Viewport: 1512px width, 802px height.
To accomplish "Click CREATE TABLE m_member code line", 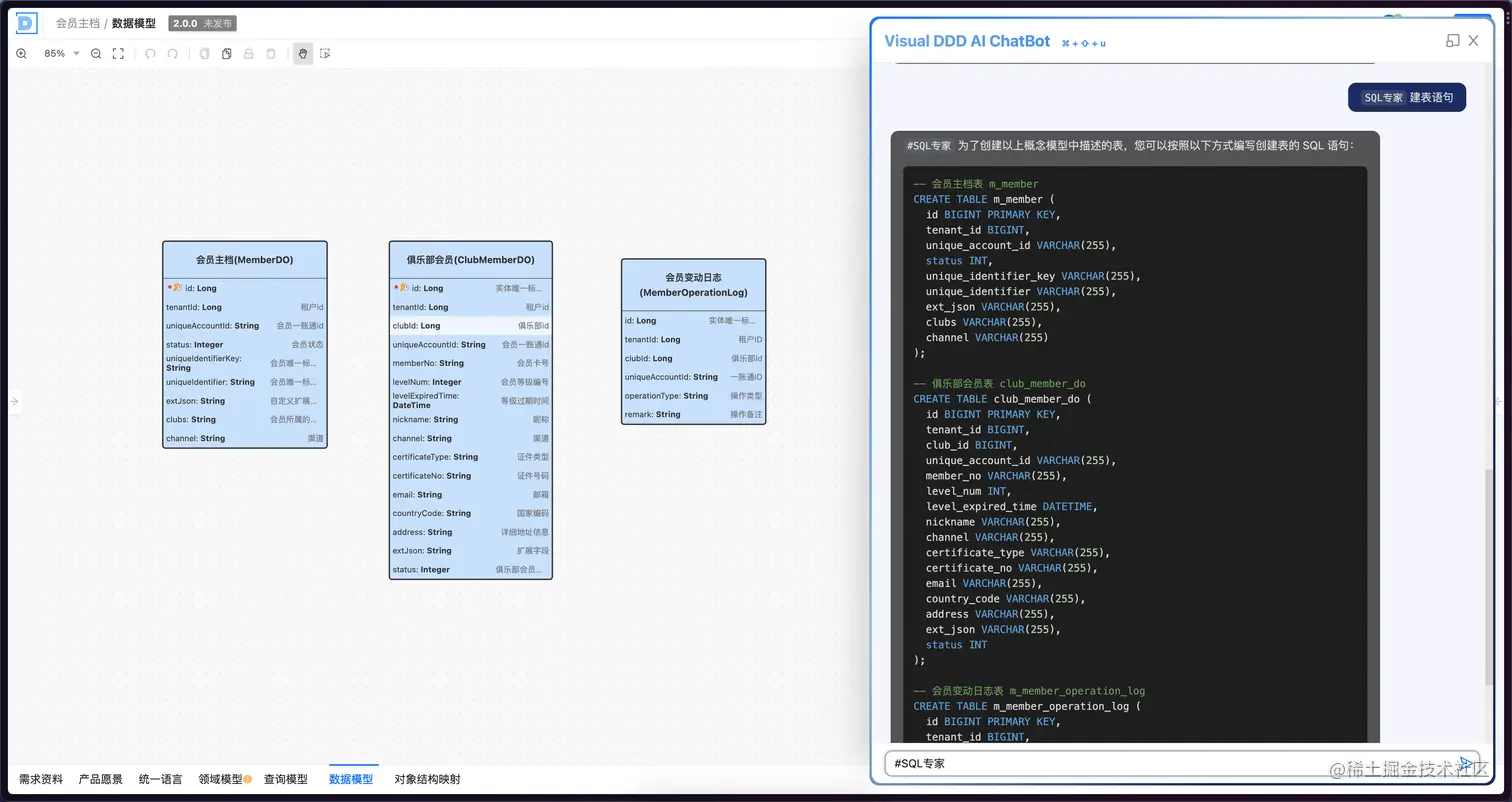I will tap(984, 199).
